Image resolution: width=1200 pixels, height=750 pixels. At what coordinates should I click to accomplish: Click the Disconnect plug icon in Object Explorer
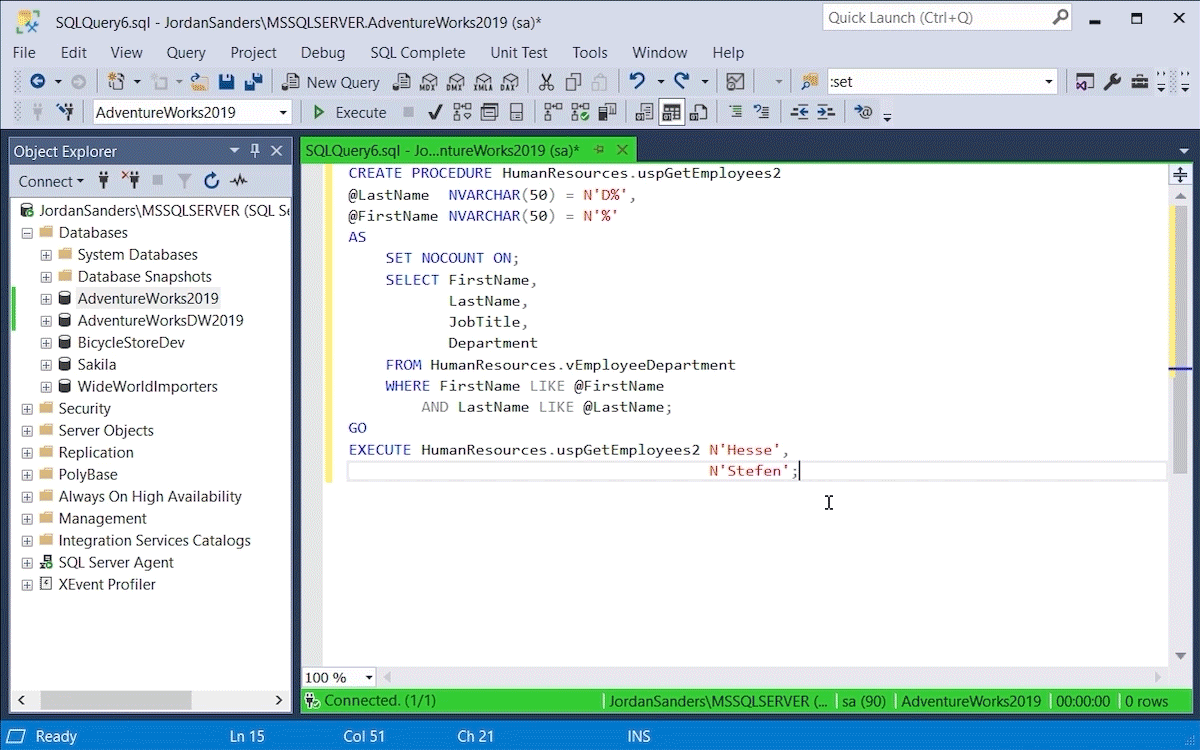click(131, 181)
